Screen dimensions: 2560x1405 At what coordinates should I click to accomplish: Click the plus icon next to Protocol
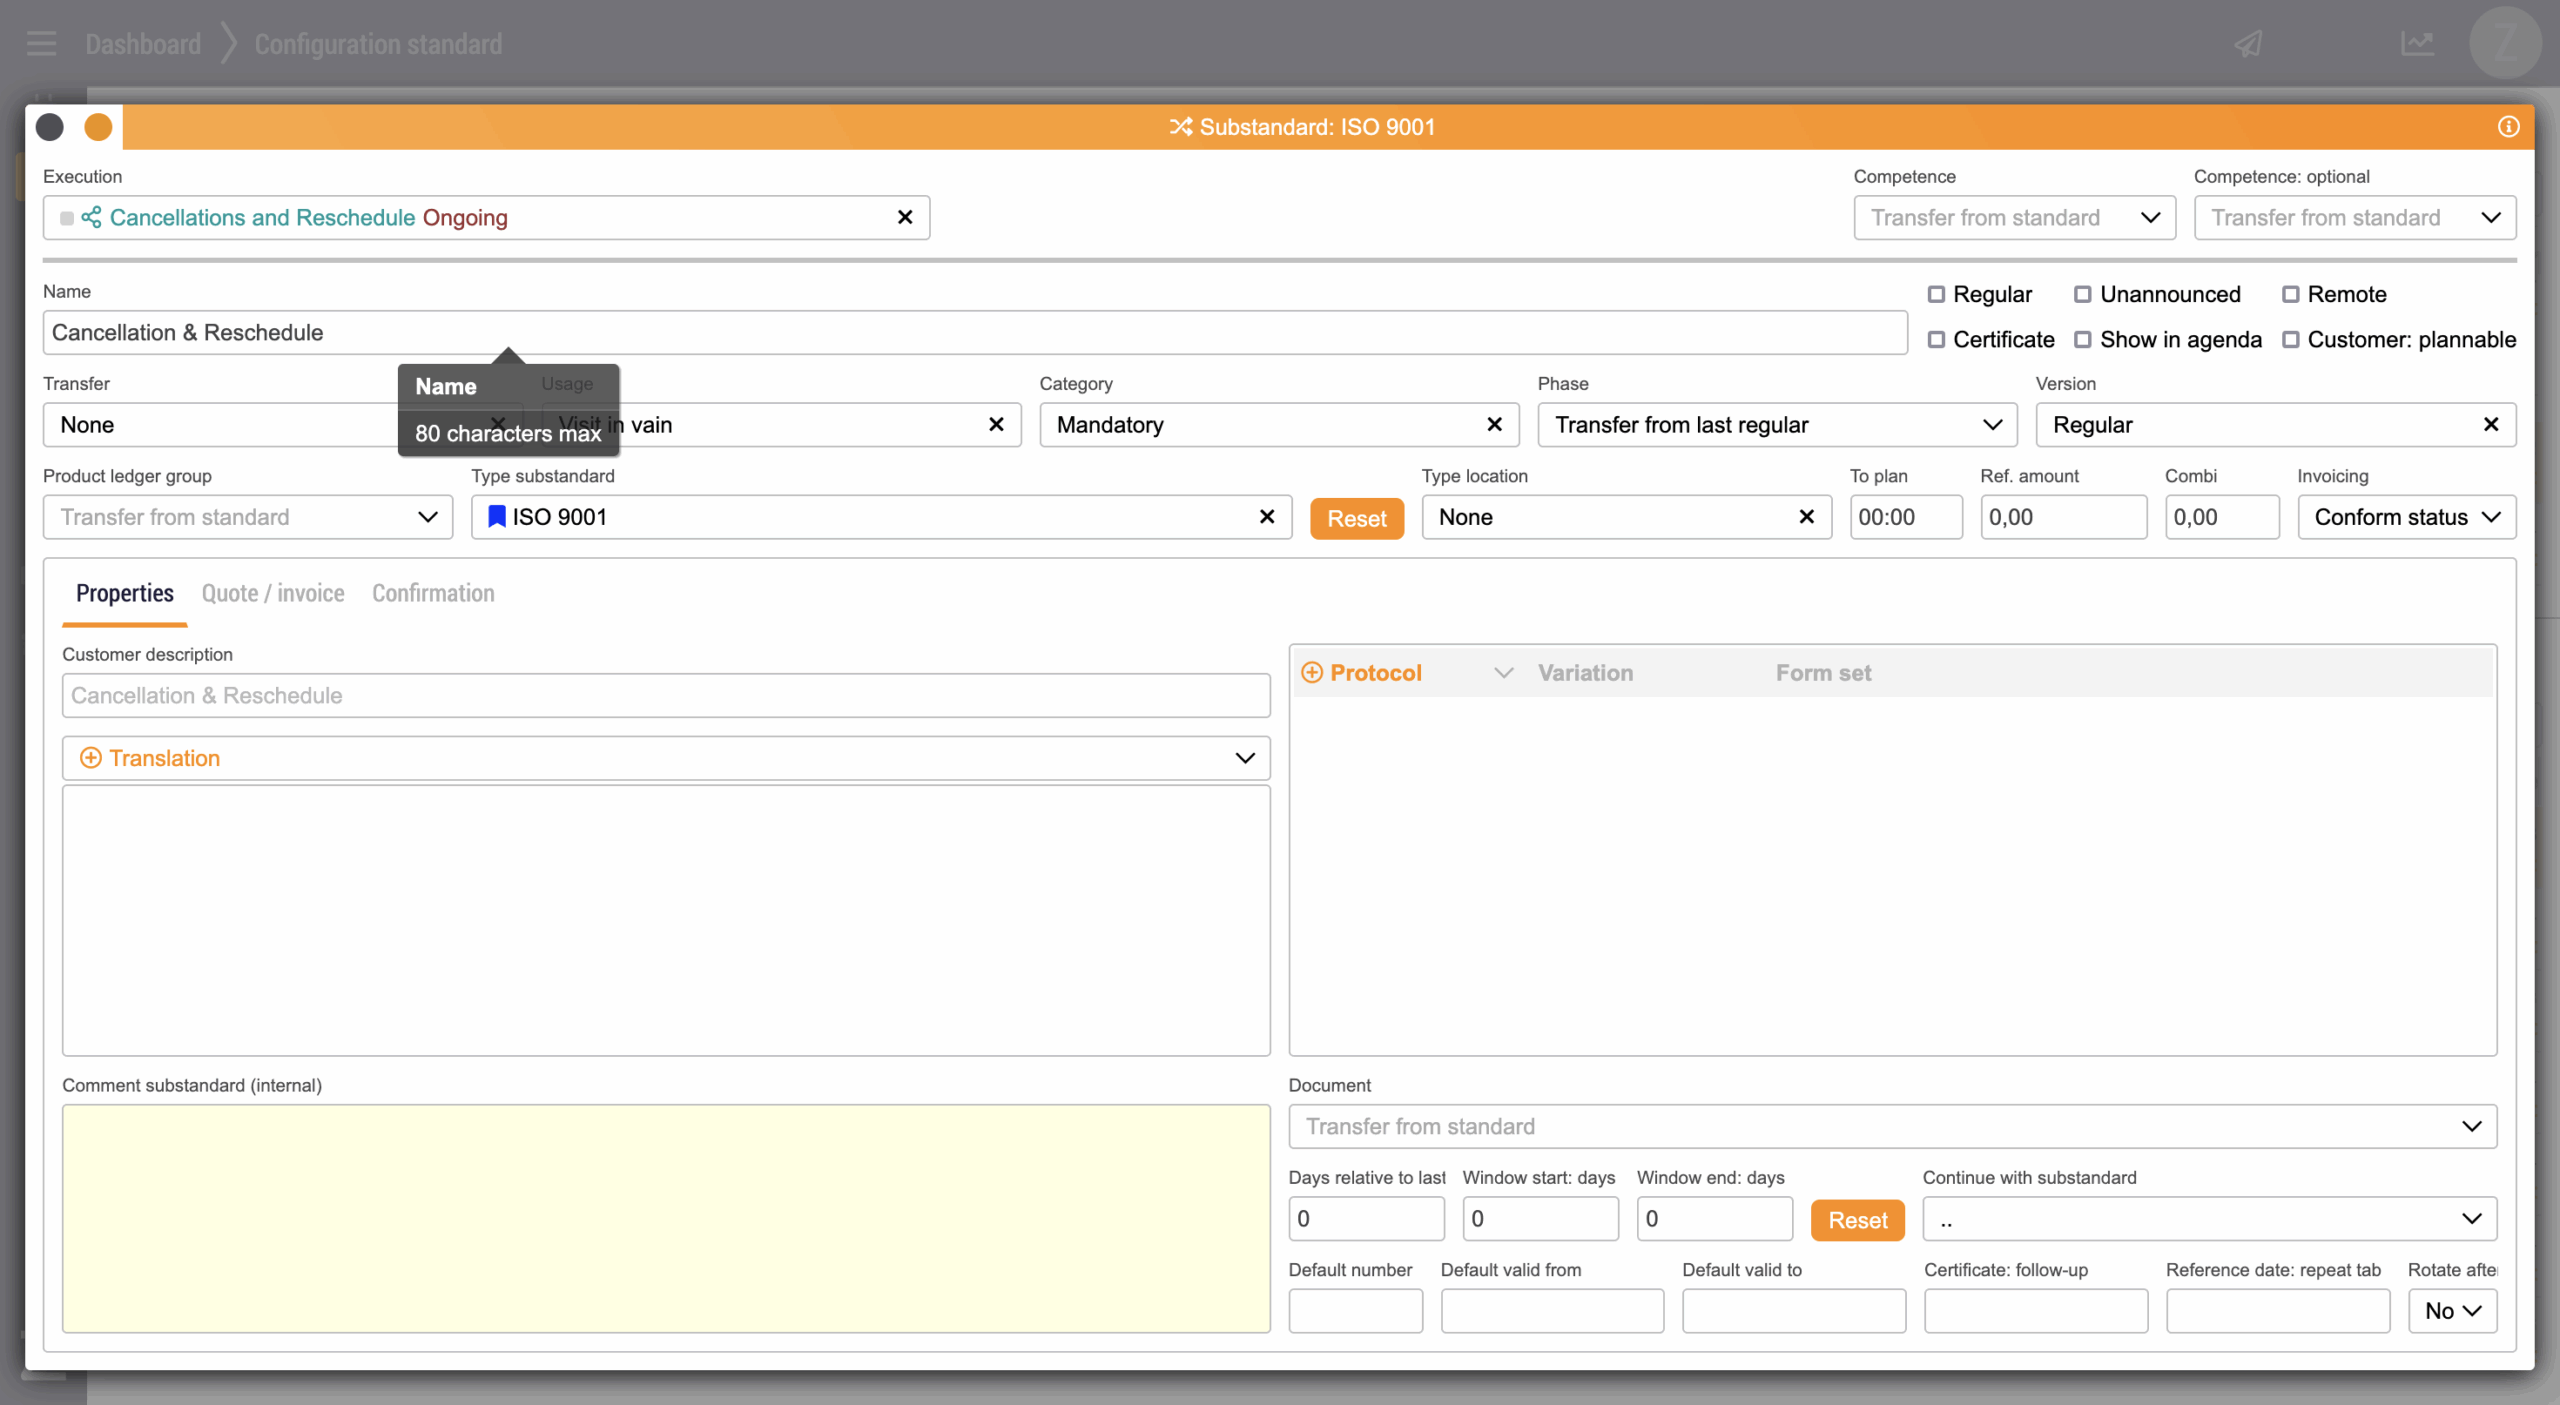1312,673
